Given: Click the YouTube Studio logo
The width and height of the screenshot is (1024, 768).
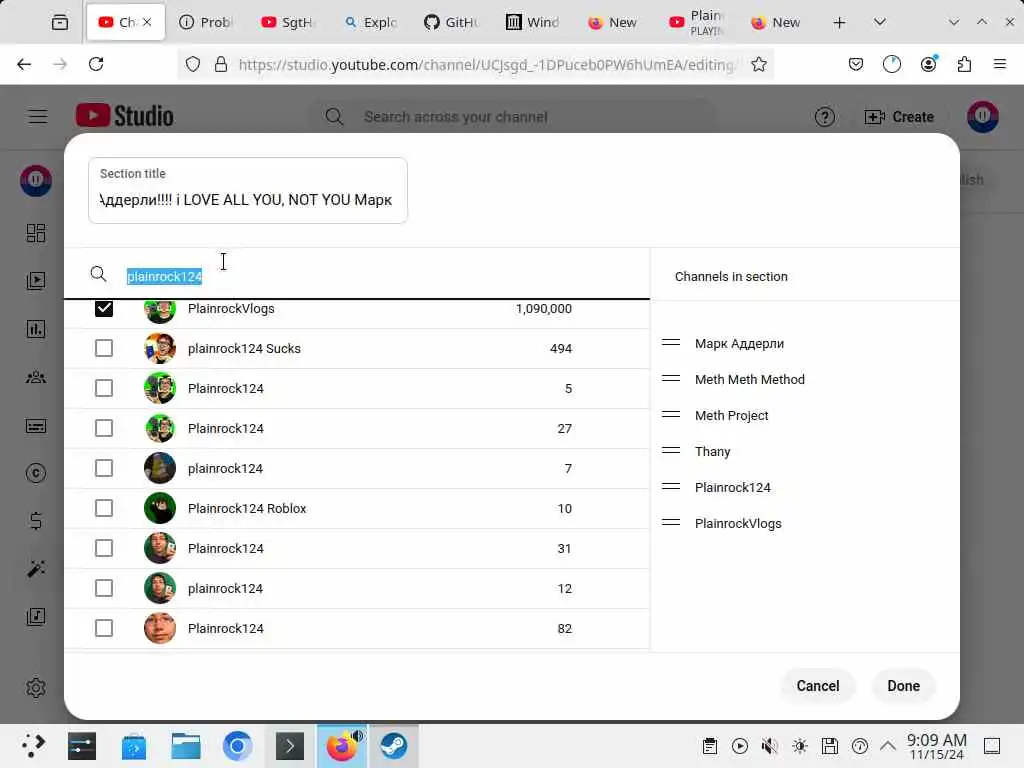Looking at the screenshot, I should (125, 116).
